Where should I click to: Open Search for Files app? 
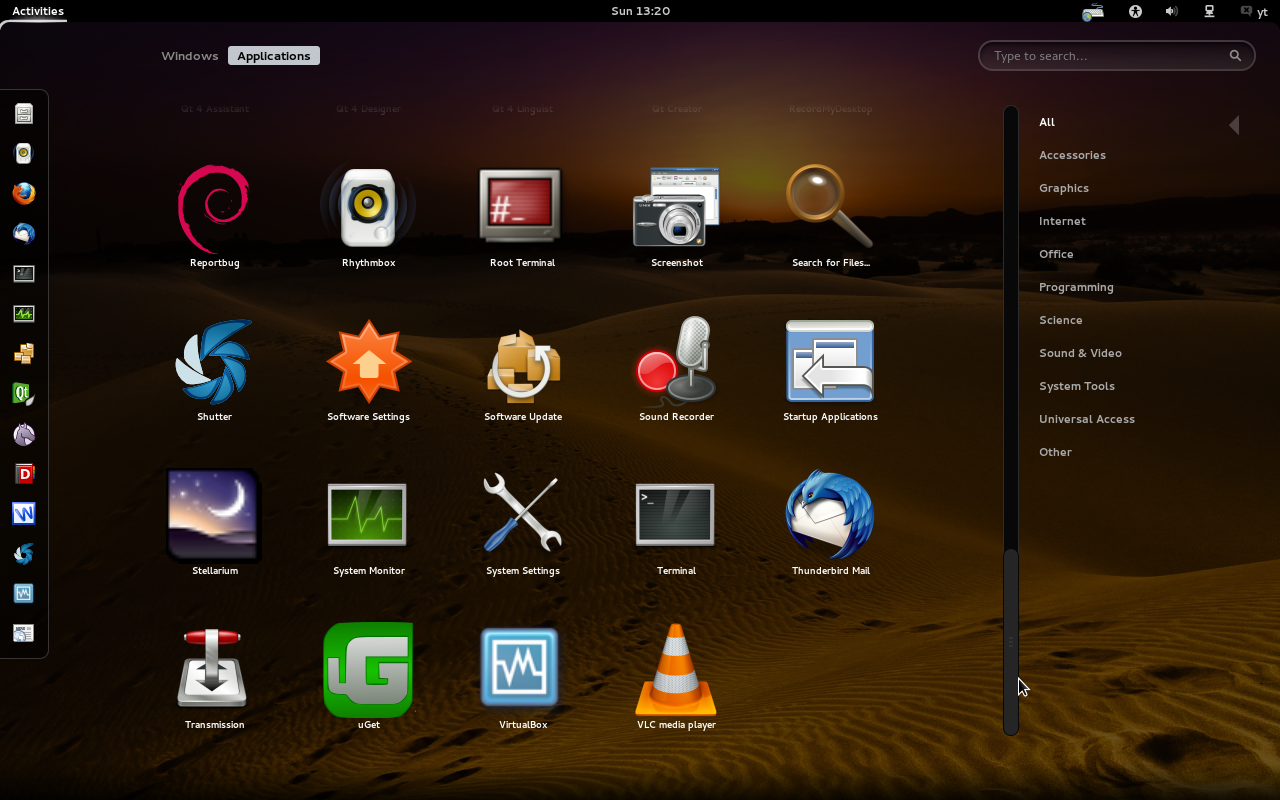tap(830, 216)
